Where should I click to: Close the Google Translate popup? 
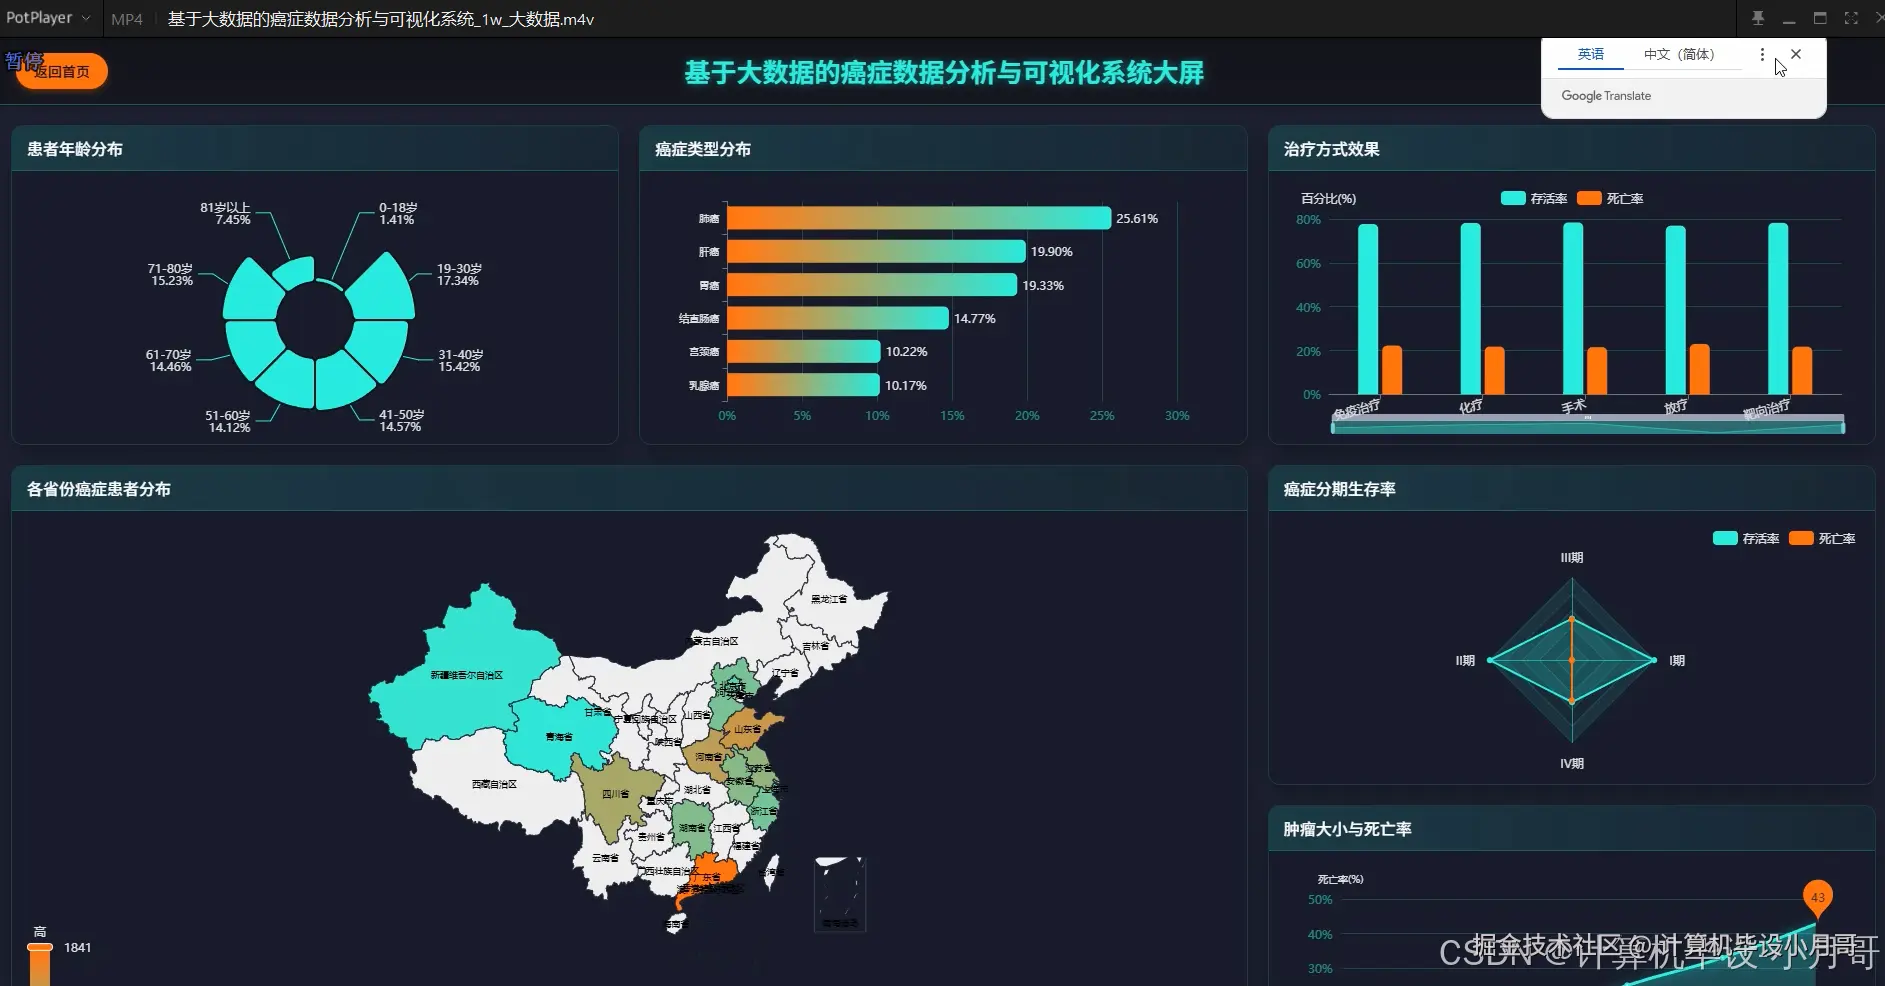coord(1796,54)
